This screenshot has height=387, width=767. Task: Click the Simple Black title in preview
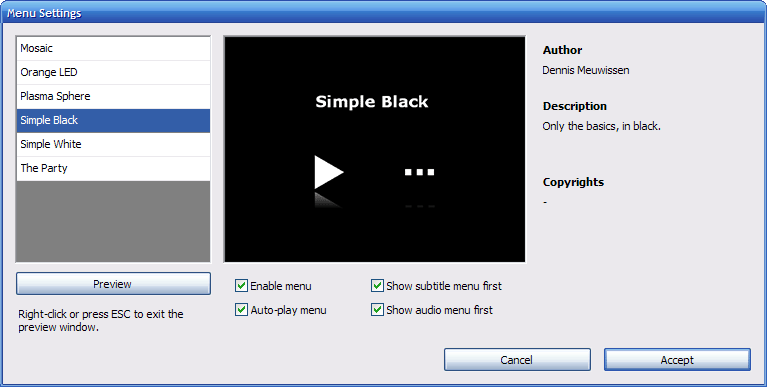click(x=372, y=102)
